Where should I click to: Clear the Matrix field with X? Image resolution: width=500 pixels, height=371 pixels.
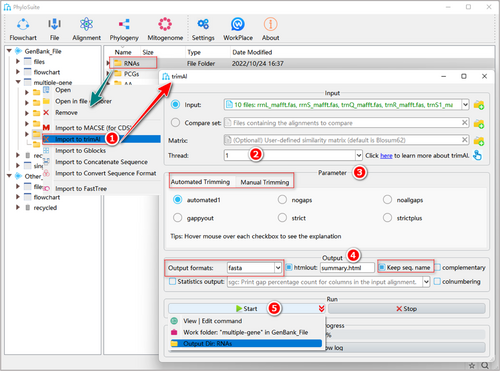pos(464,140)
